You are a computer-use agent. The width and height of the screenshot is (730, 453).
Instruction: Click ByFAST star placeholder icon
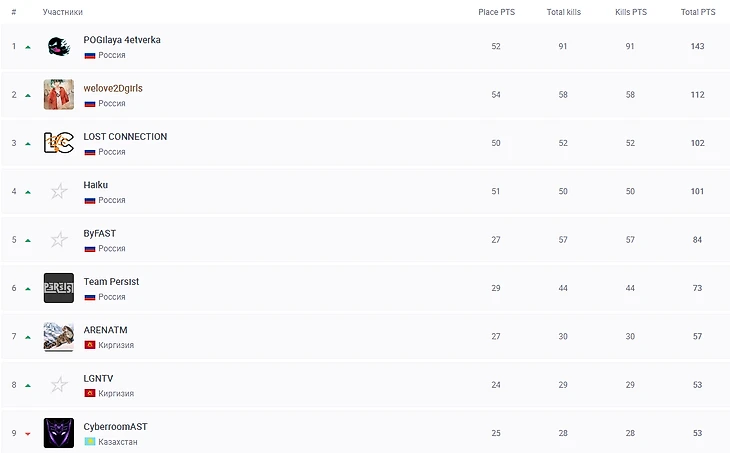click(58, 240)
